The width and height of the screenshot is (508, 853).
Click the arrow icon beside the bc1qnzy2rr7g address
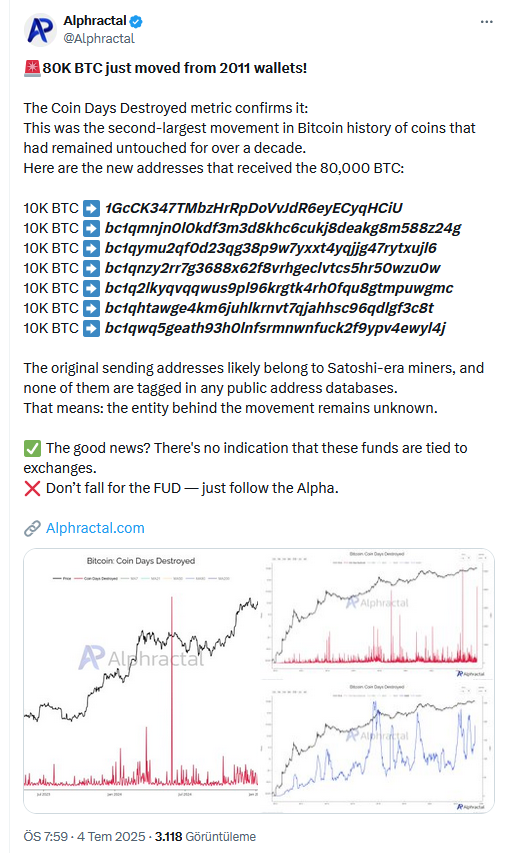(x=91, y=268)
